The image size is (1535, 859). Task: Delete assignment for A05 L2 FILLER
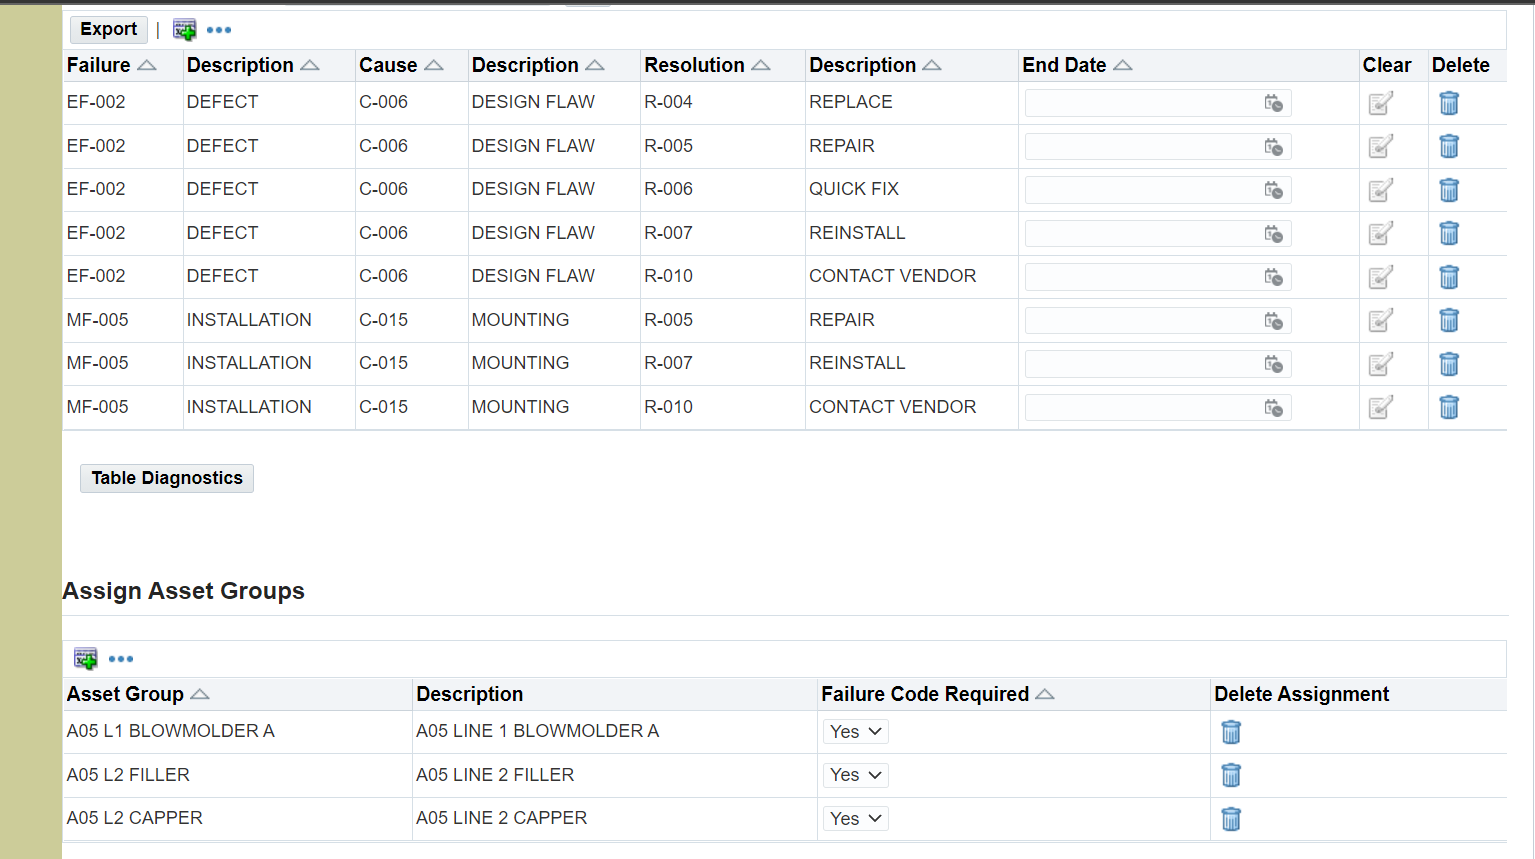pos(1231,775)
